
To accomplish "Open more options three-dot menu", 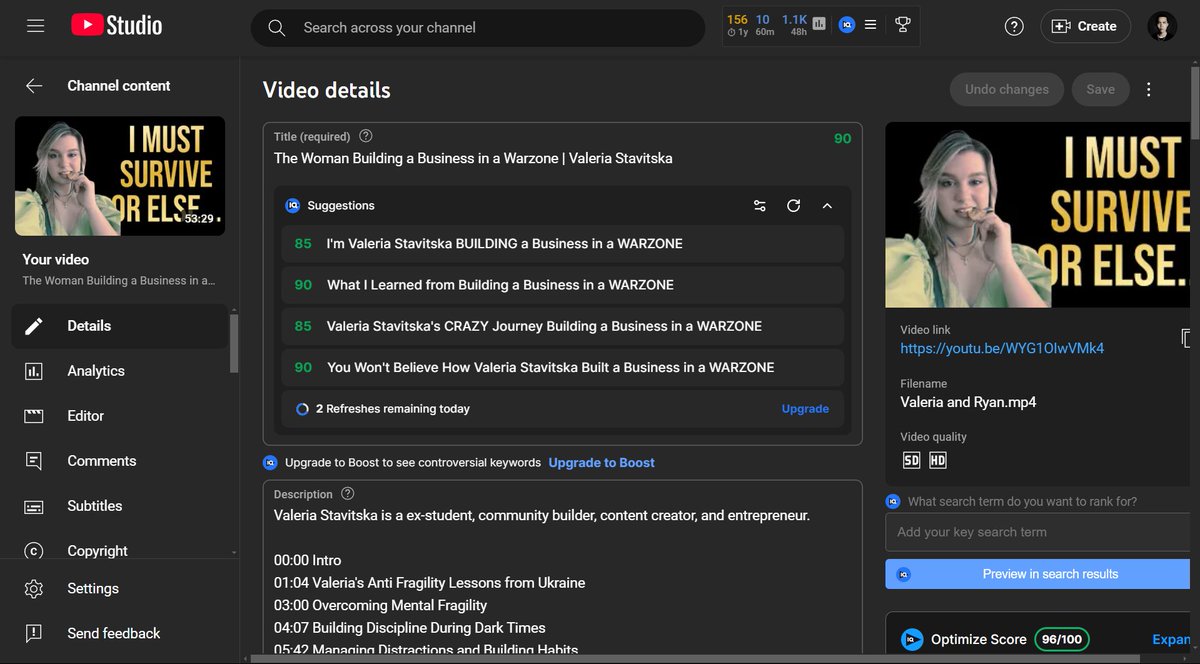I will point(1149,89).
